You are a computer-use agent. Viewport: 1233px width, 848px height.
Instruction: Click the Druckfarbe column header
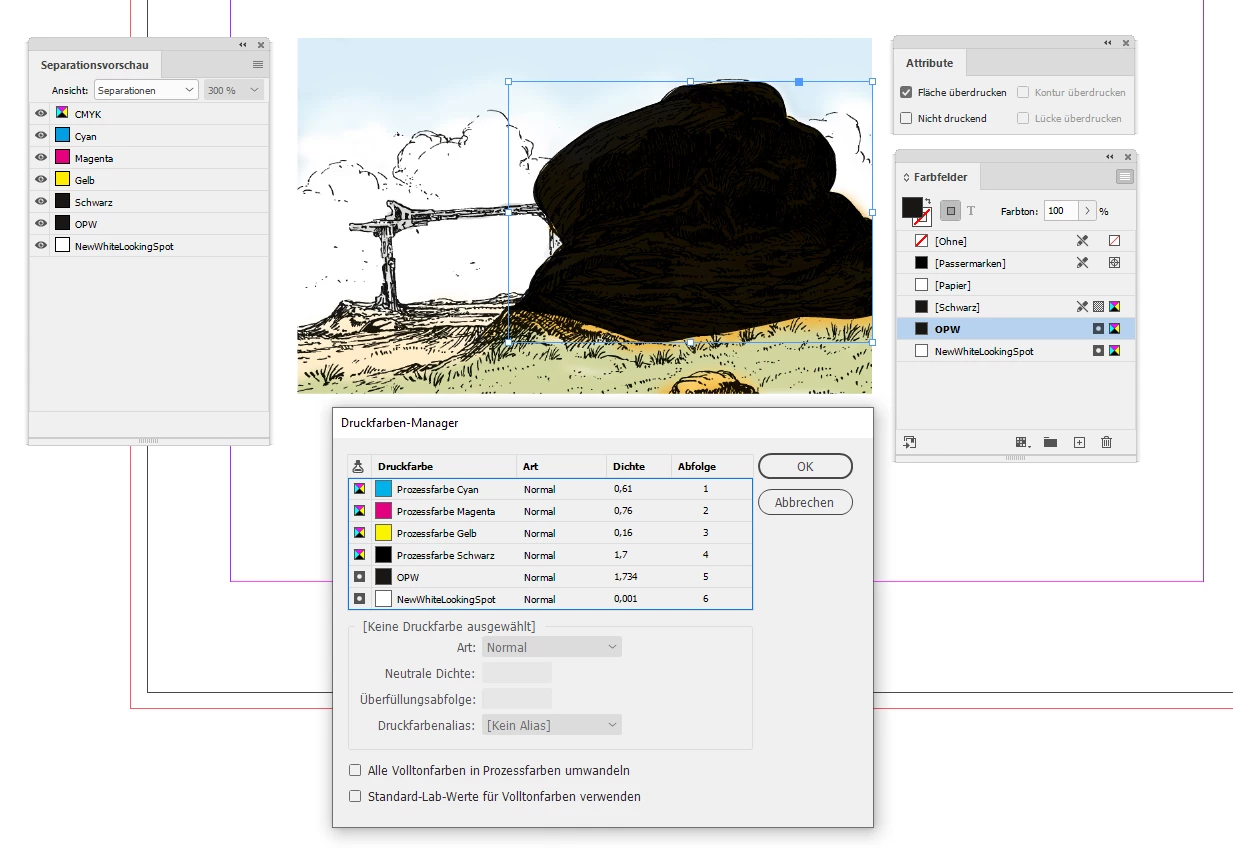click(x=444, y=466)
